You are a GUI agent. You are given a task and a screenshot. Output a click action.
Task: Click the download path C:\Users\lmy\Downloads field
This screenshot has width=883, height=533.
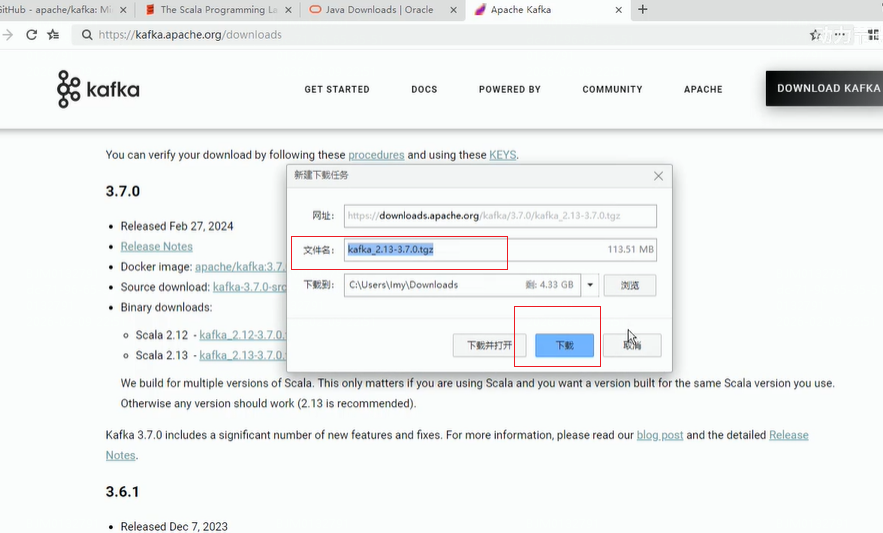coord(462,285)
